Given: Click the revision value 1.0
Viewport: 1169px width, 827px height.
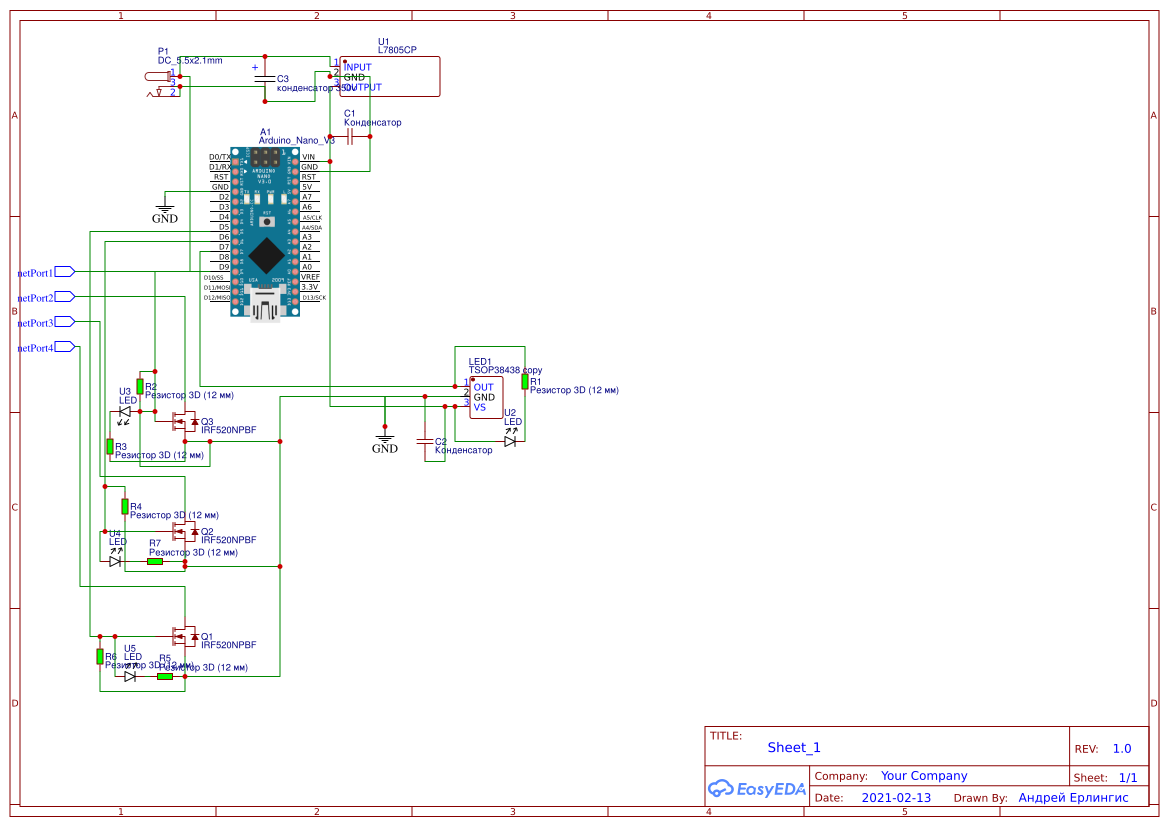Looking at the screenshot, I should 1121,747.
